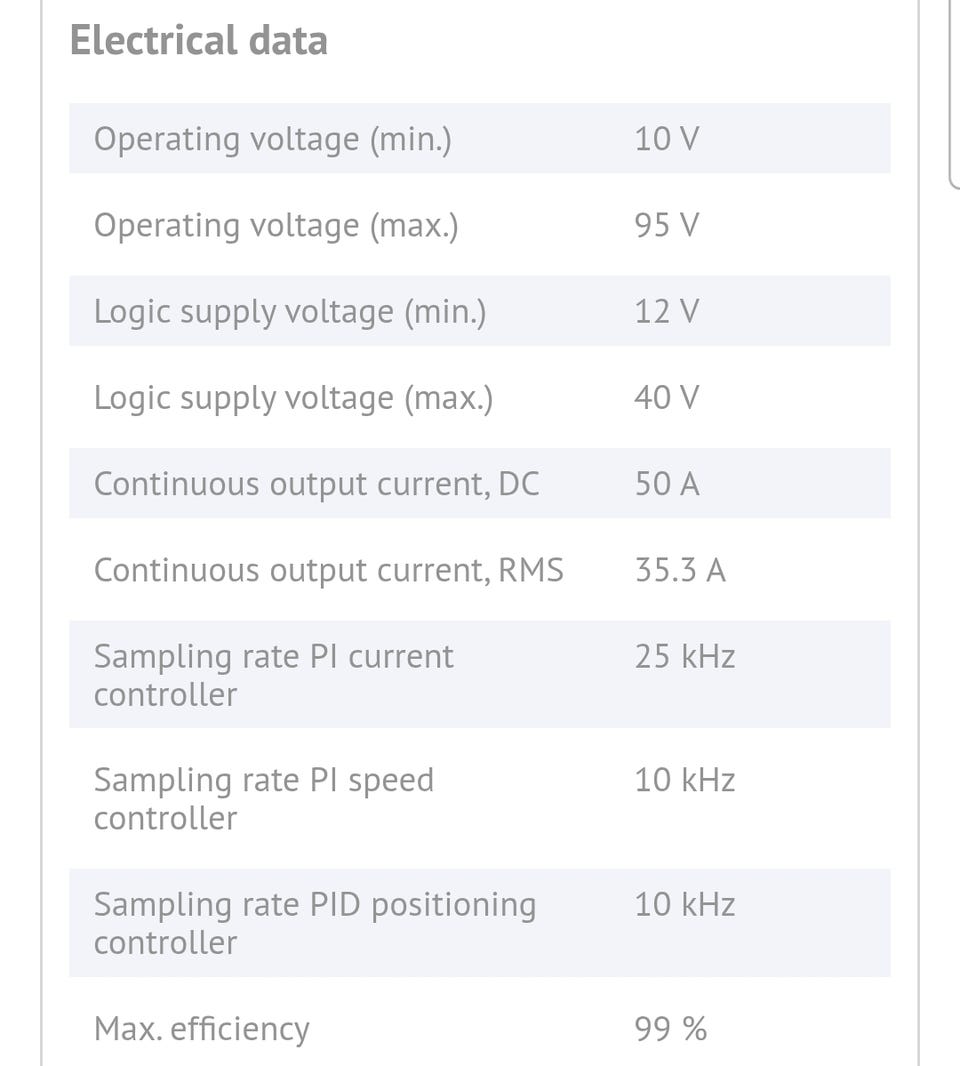Viewport: 960px width, 1066px height.
Task: Click the 99 % efficiency value
Action: 670,1029
